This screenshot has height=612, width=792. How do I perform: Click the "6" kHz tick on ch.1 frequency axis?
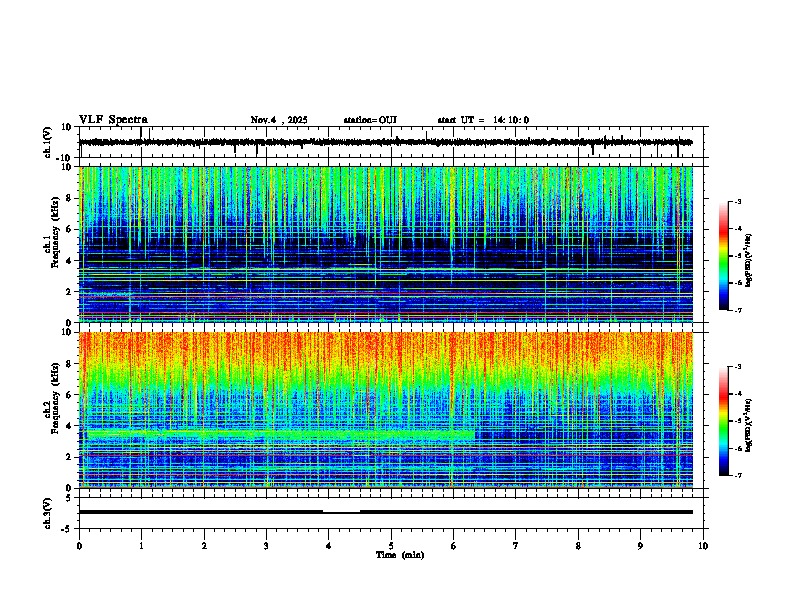click(69, 229)
